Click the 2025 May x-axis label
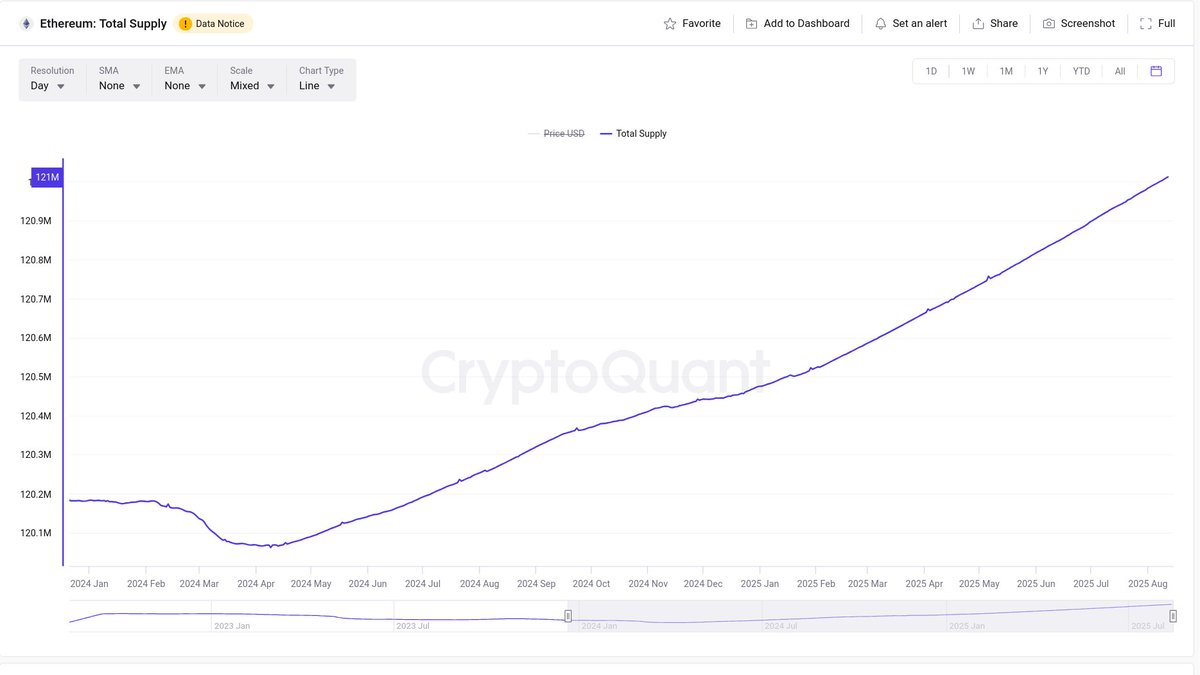Screen dimensions: 1200x675 click(979, 583)
